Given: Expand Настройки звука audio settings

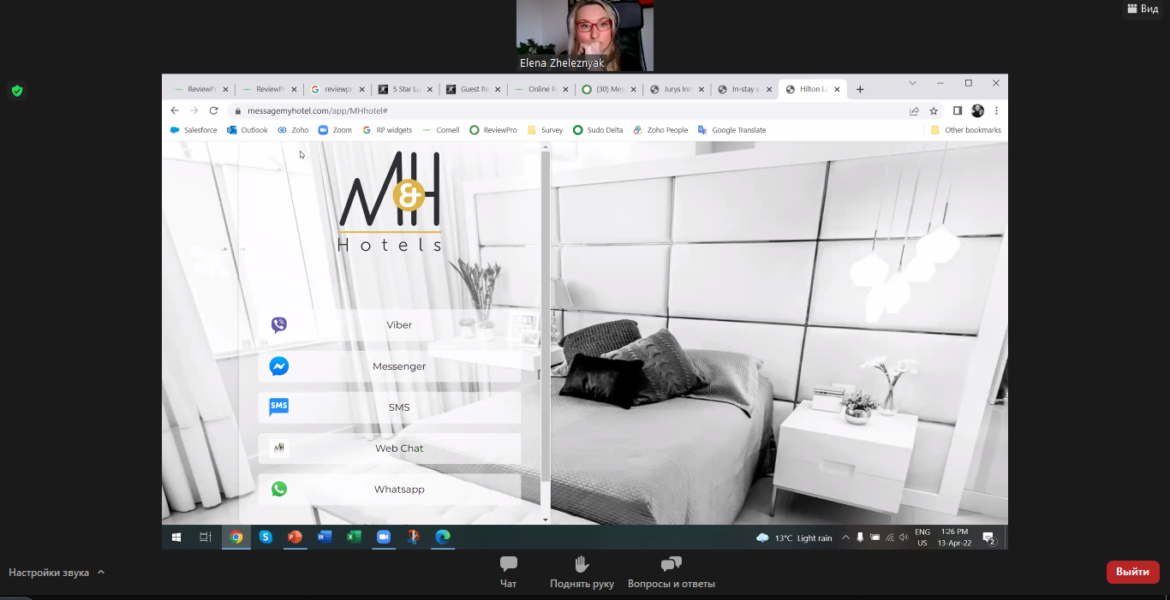Looking at the screenshot, I should coord(57,573).
